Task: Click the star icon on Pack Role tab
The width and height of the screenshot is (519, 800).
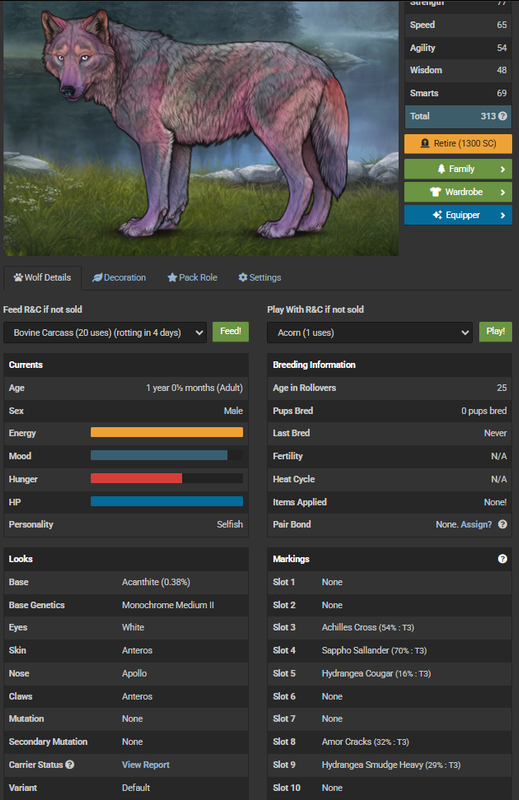Action: coord(172,278)
